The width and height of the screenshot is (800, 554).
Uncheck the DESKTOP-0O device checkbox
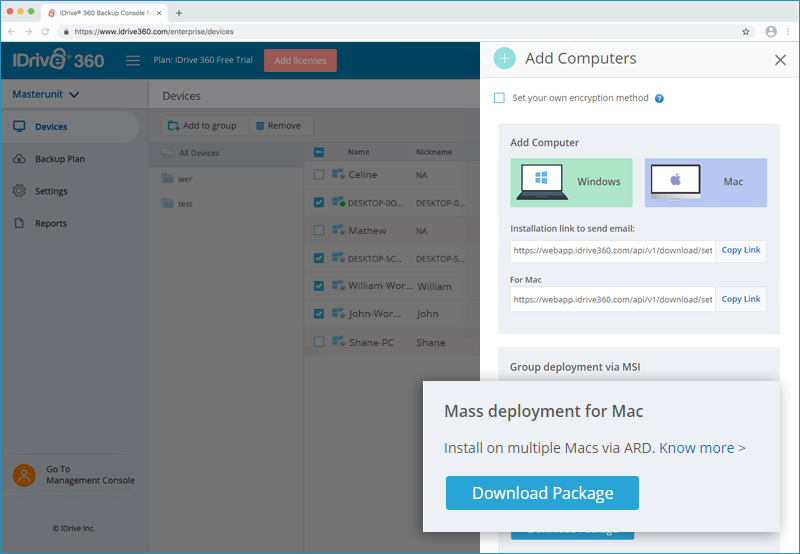(319, 203)
